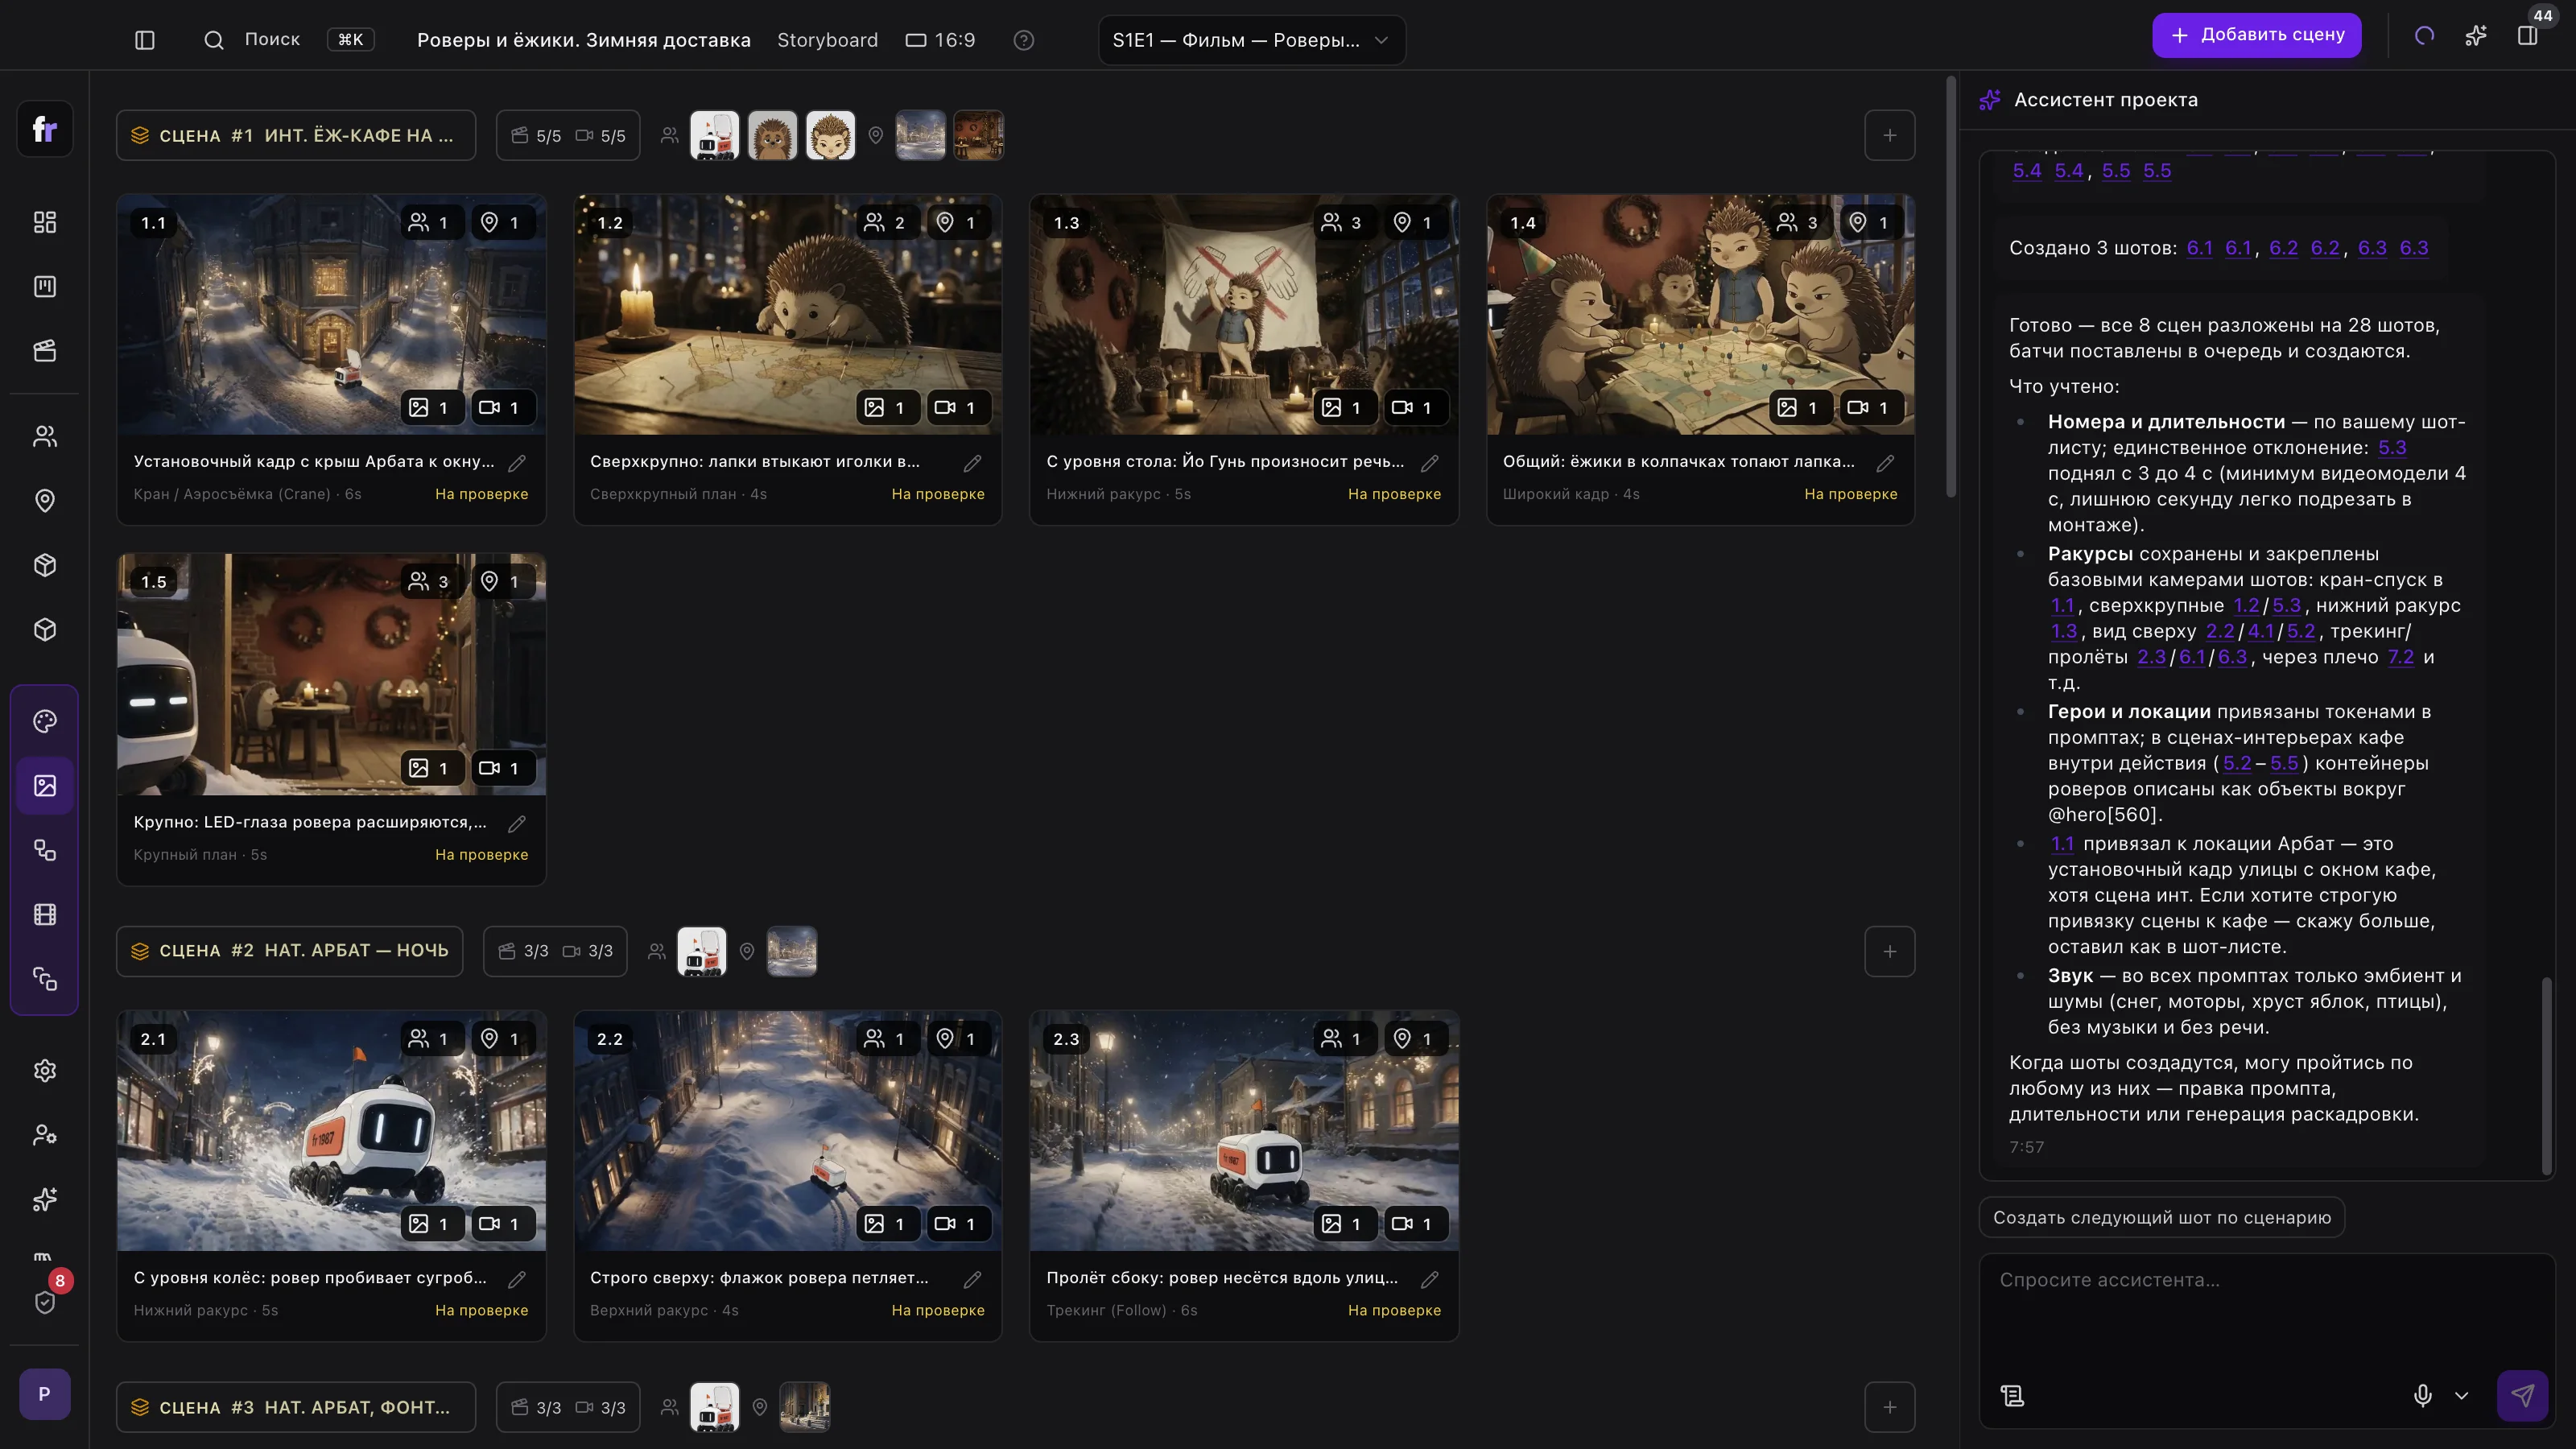Edit shot 1.1 description pencil icon
The width and height of the screenshot is (2576, 1449).
point(517,463)
